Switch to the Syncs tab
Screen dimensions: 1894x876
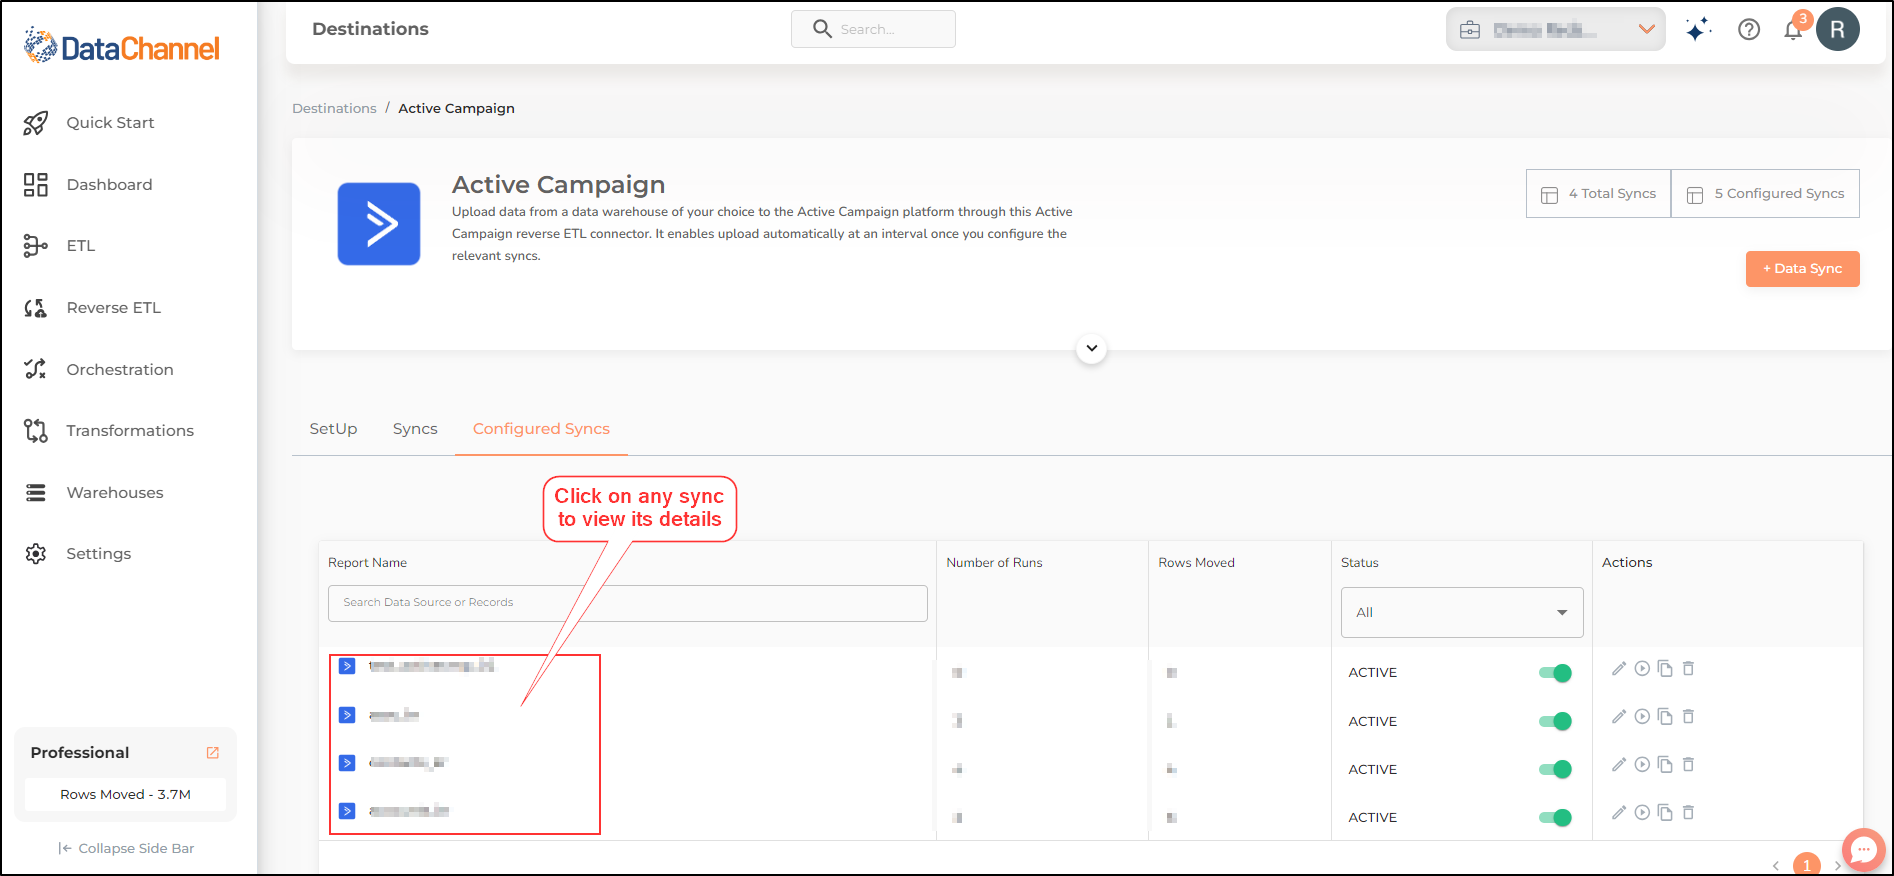(x=415, y=429)
